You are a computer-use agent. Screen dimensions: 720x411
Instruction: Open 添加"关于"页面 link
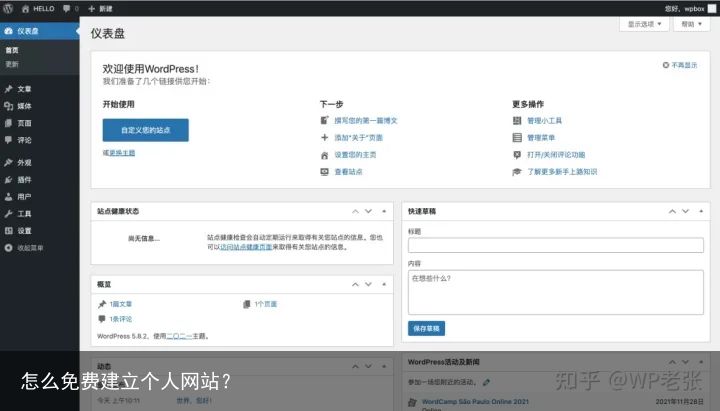coord(358,137)
